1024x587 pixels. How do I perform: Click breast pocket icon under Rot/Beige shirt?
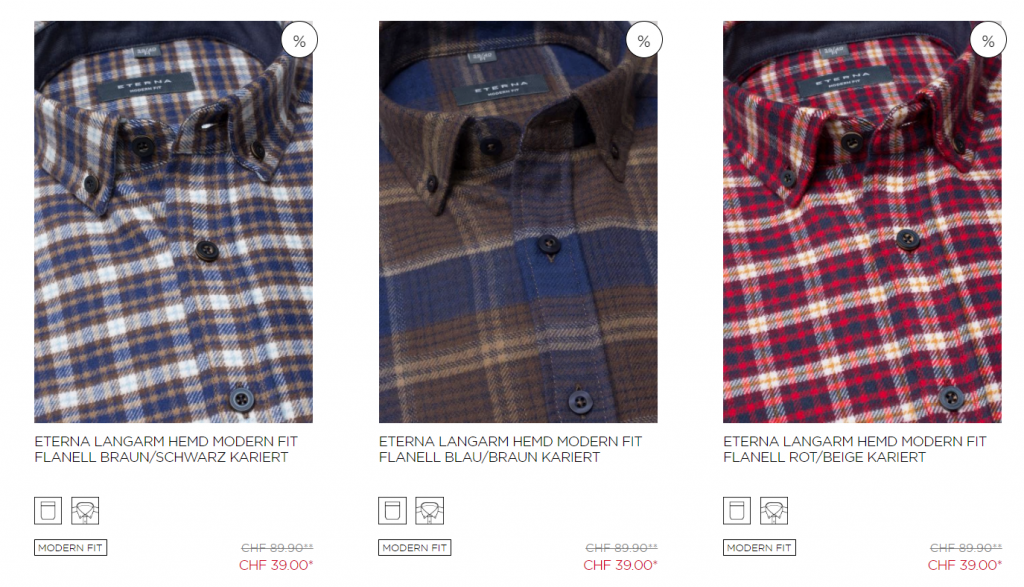(x=737, y=511)
